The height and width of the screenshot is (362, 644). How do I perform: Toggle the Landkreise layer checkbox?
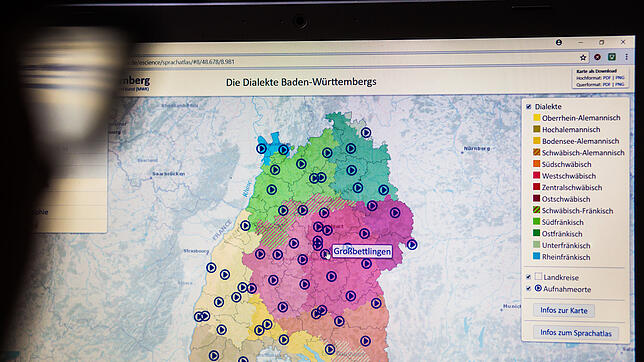(x=529, y=277)
